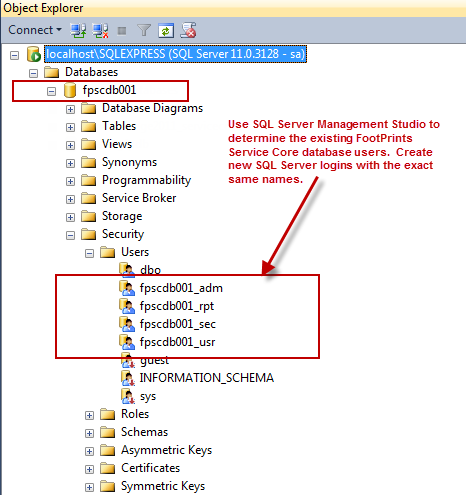Collapse the fpscdb001 database node
Image resolution: width=466 pixels, height=495 pixels.
pyautogui.click(x=51, y=91)
